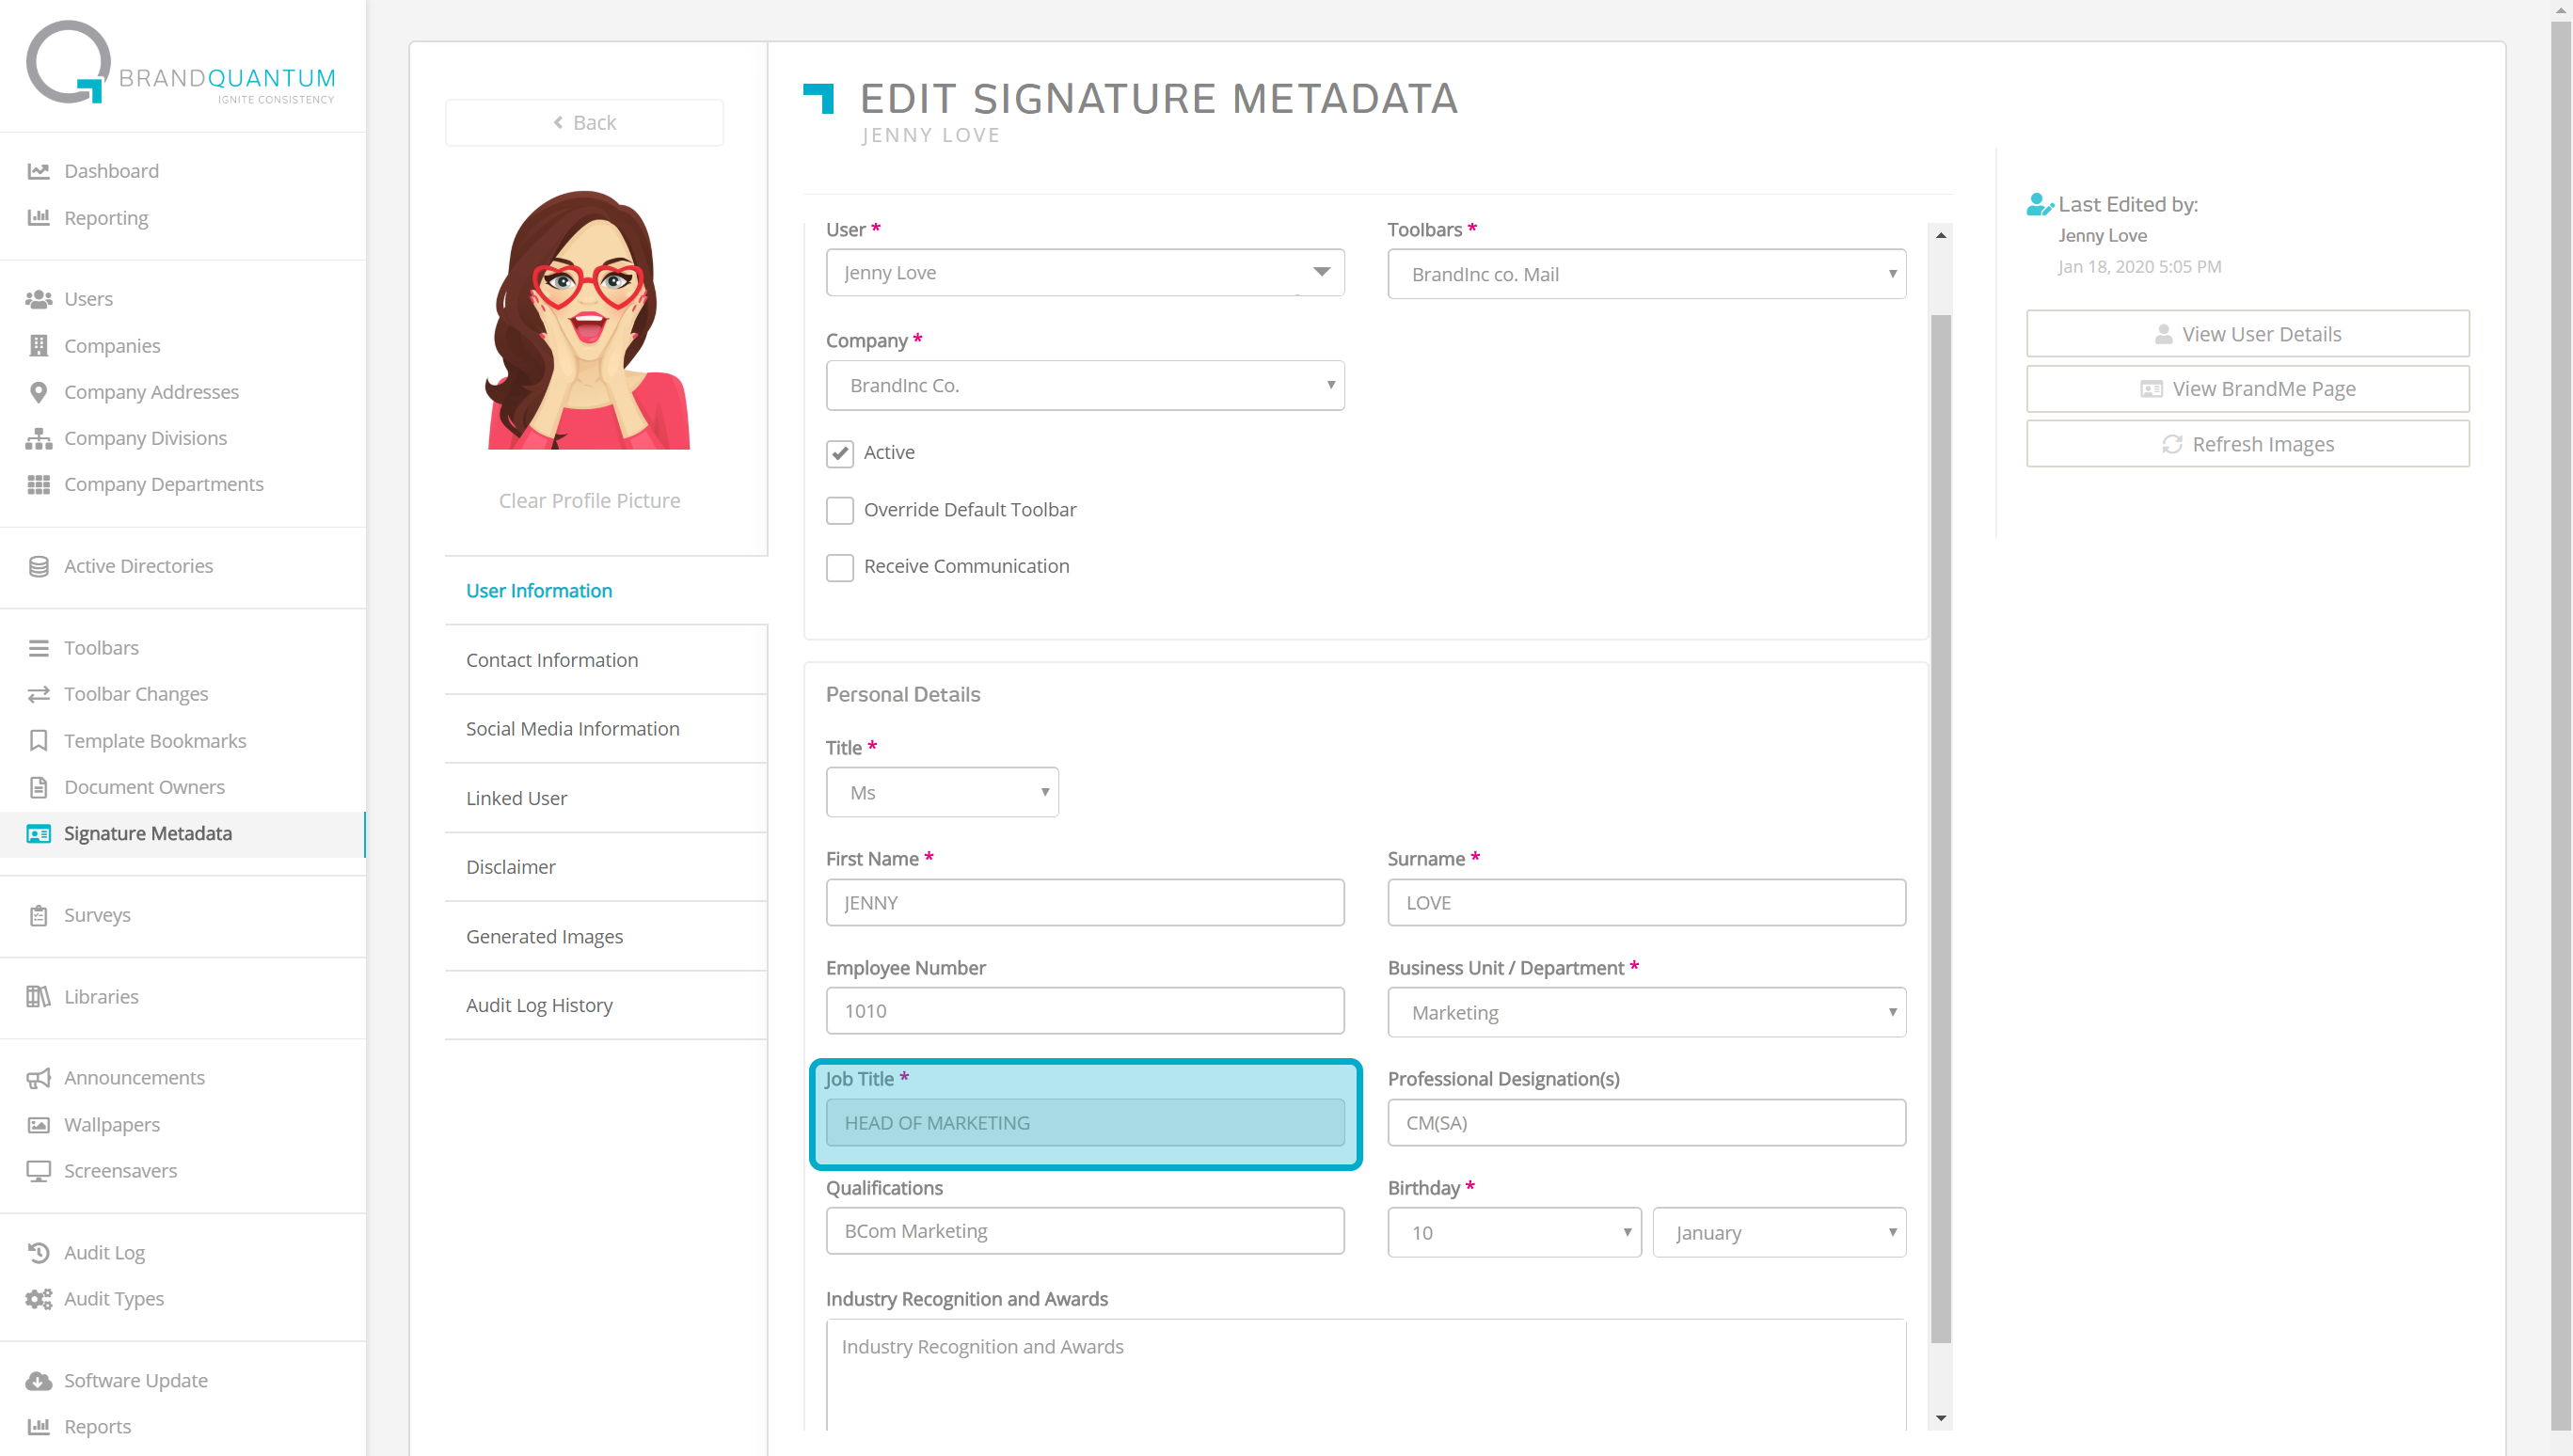Click the Announcements megaphone icon

click(x=38, y=1078)
